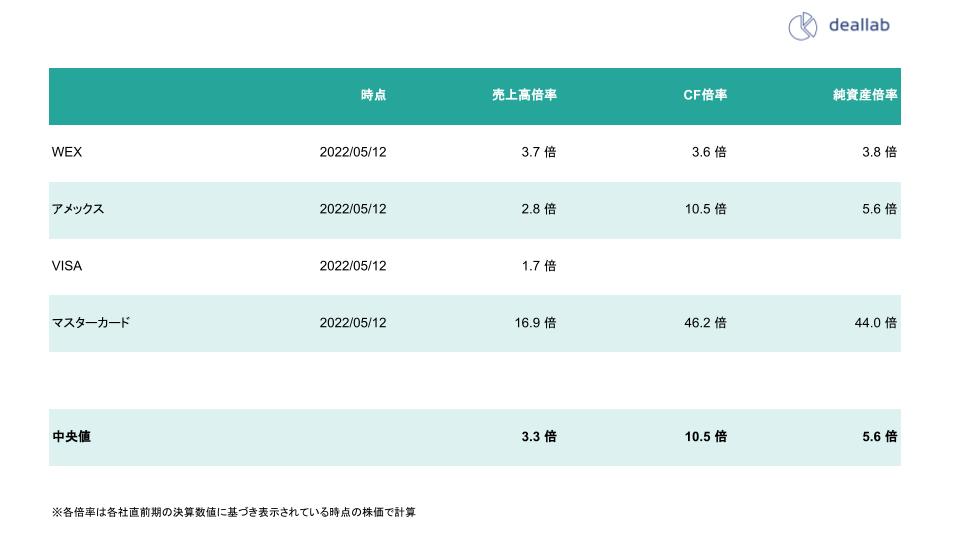
Task: Select the CF倍率 column header
Action: tap(705, 95)
